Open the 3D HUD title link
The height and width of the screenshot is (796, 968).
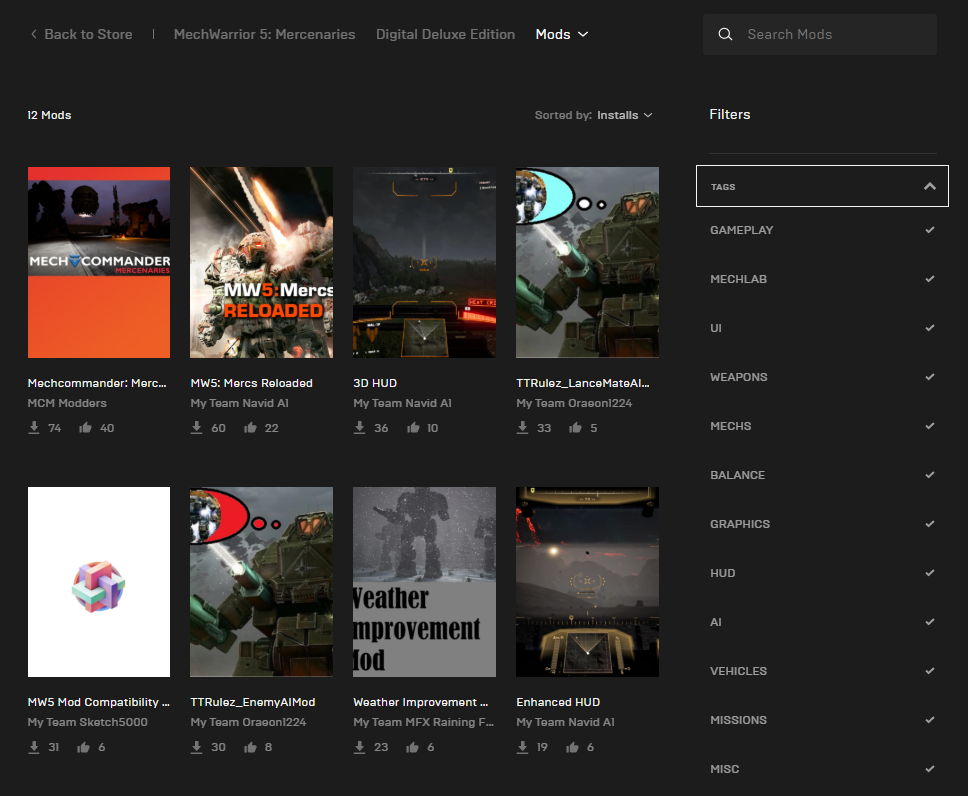click(375, 383)
